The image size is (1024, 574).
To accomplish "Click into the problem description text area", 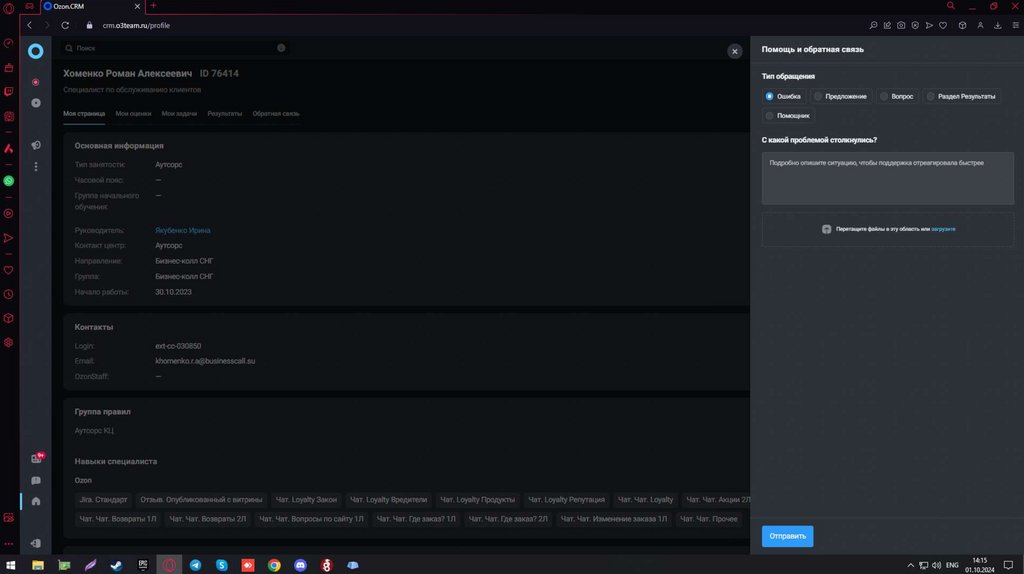I will point(888,178).
